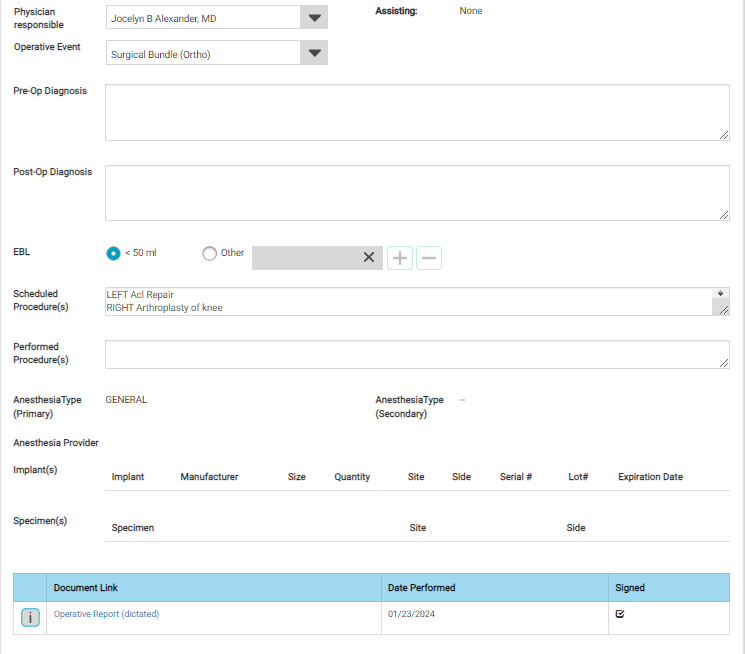Image resolution: width=745 pixels, height=654 pixels.
Task: Sort by the Document Link column header
Action: (x=86, y=588)
